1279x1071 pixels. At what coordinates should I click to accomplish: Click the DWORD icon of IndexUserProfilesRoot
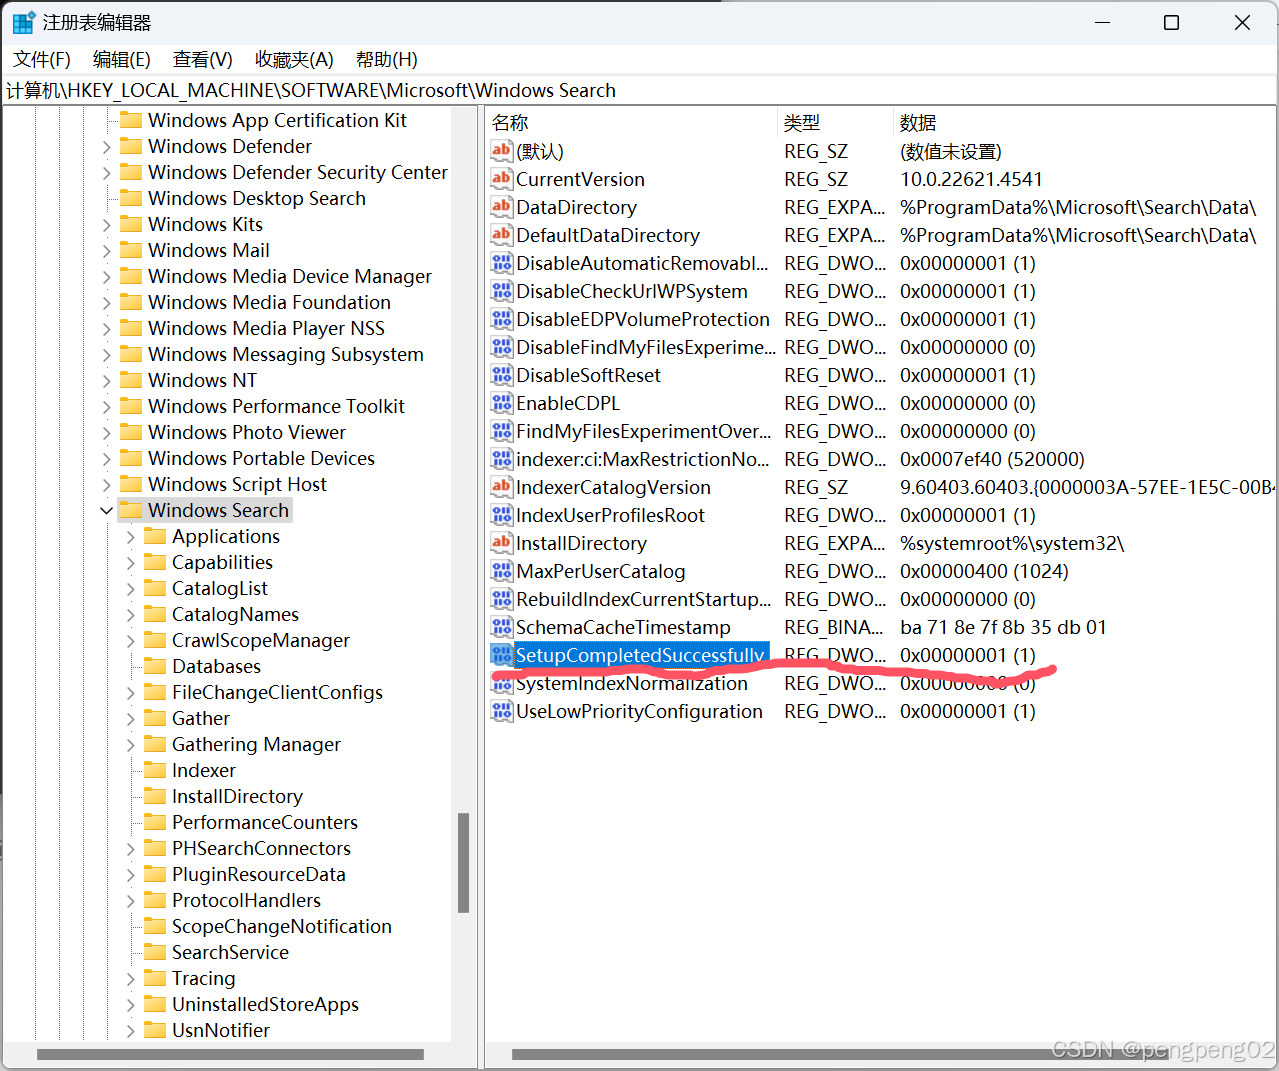(501, 515)
